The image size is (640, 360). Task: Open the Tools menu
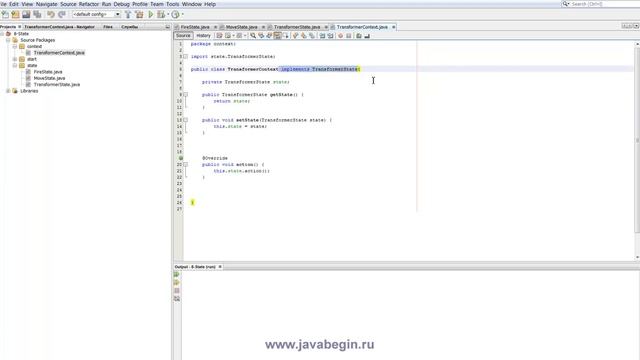tap(172, 4)
